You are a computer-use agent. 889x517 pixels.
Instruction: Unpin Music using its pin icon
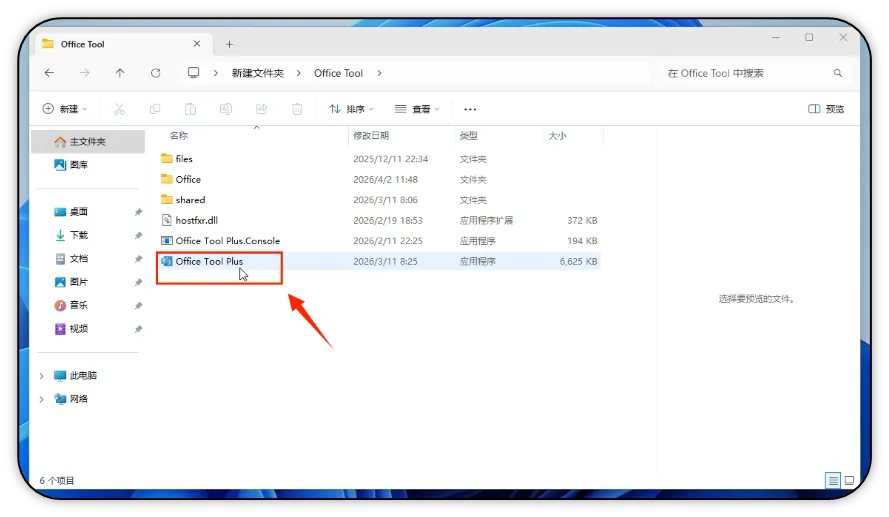click(x=138, y=306)
